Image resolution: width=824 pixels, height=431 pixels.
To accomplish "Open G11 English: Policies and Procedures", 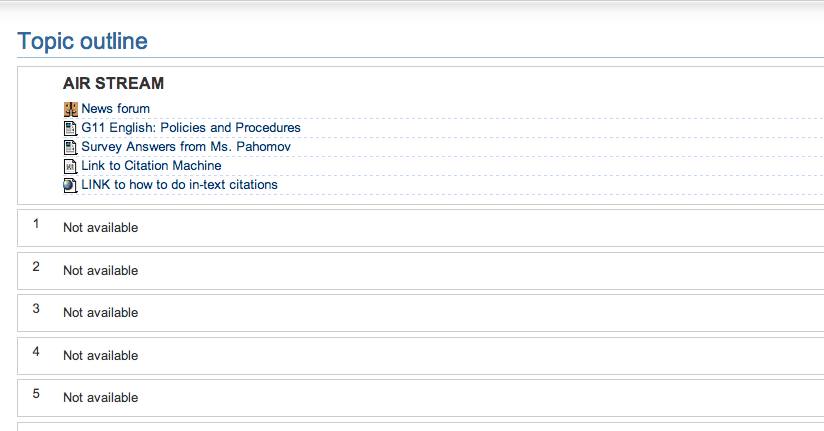I will [190, 128].
